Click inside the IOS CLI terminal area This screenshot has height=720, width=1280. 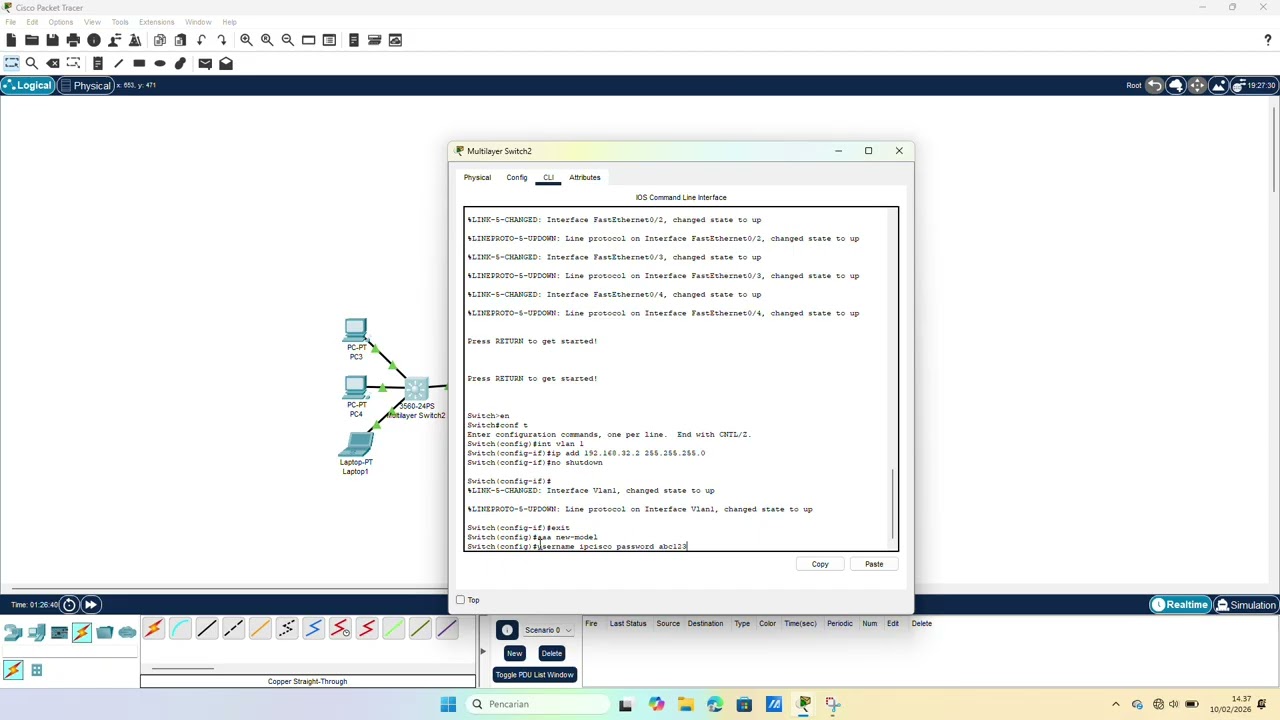click(678, 379)
